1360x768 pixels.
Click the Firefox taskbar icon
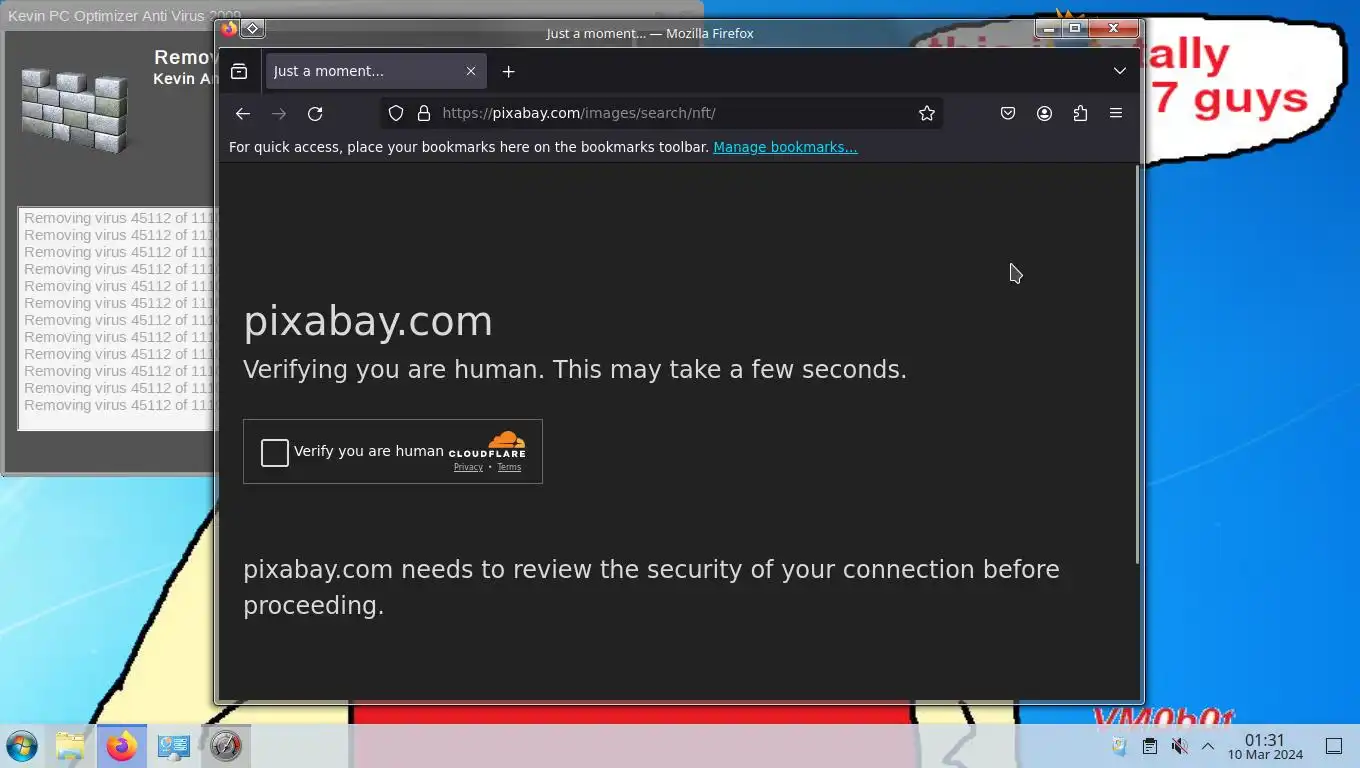(122, 746)
